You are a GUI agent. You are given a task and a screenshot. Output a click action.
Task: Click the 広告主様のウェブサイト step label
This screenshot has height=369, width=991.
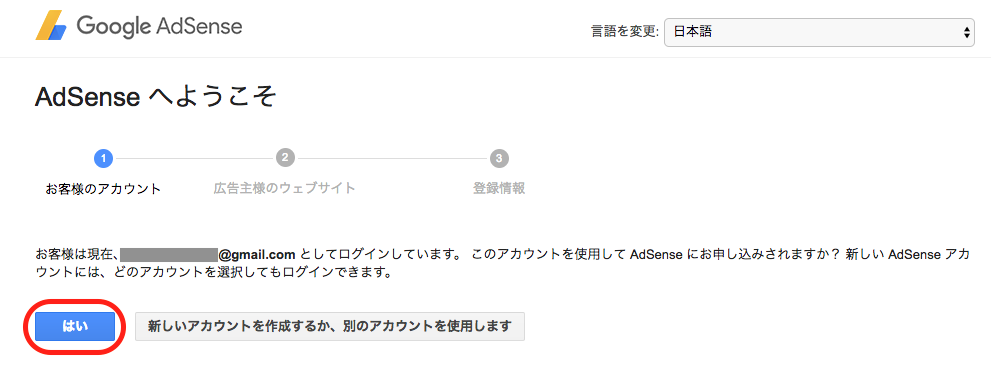pos(284,188)
